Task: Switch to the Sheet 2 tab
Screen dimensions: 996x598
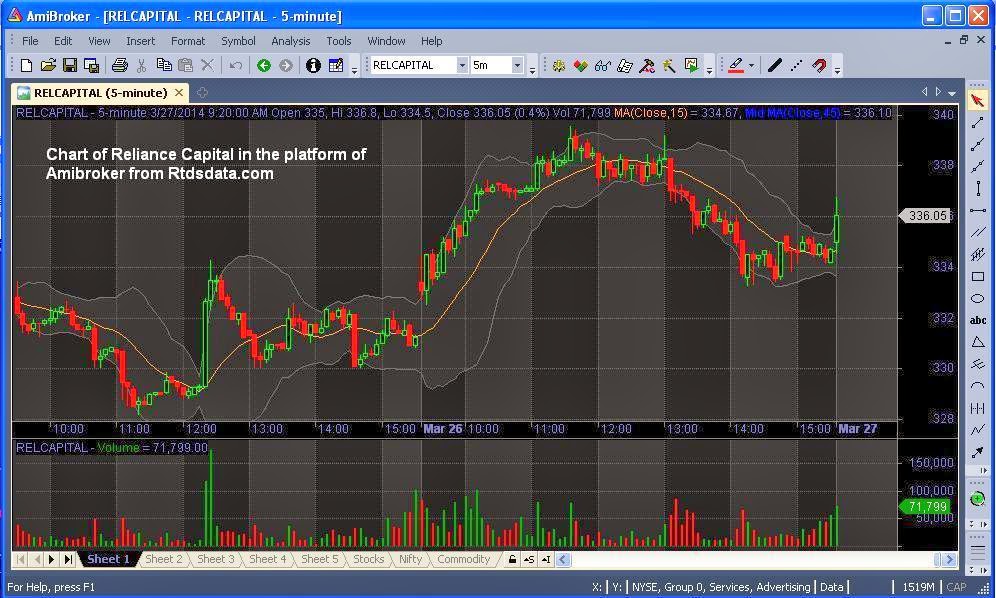Action: [x=163, y=559]
